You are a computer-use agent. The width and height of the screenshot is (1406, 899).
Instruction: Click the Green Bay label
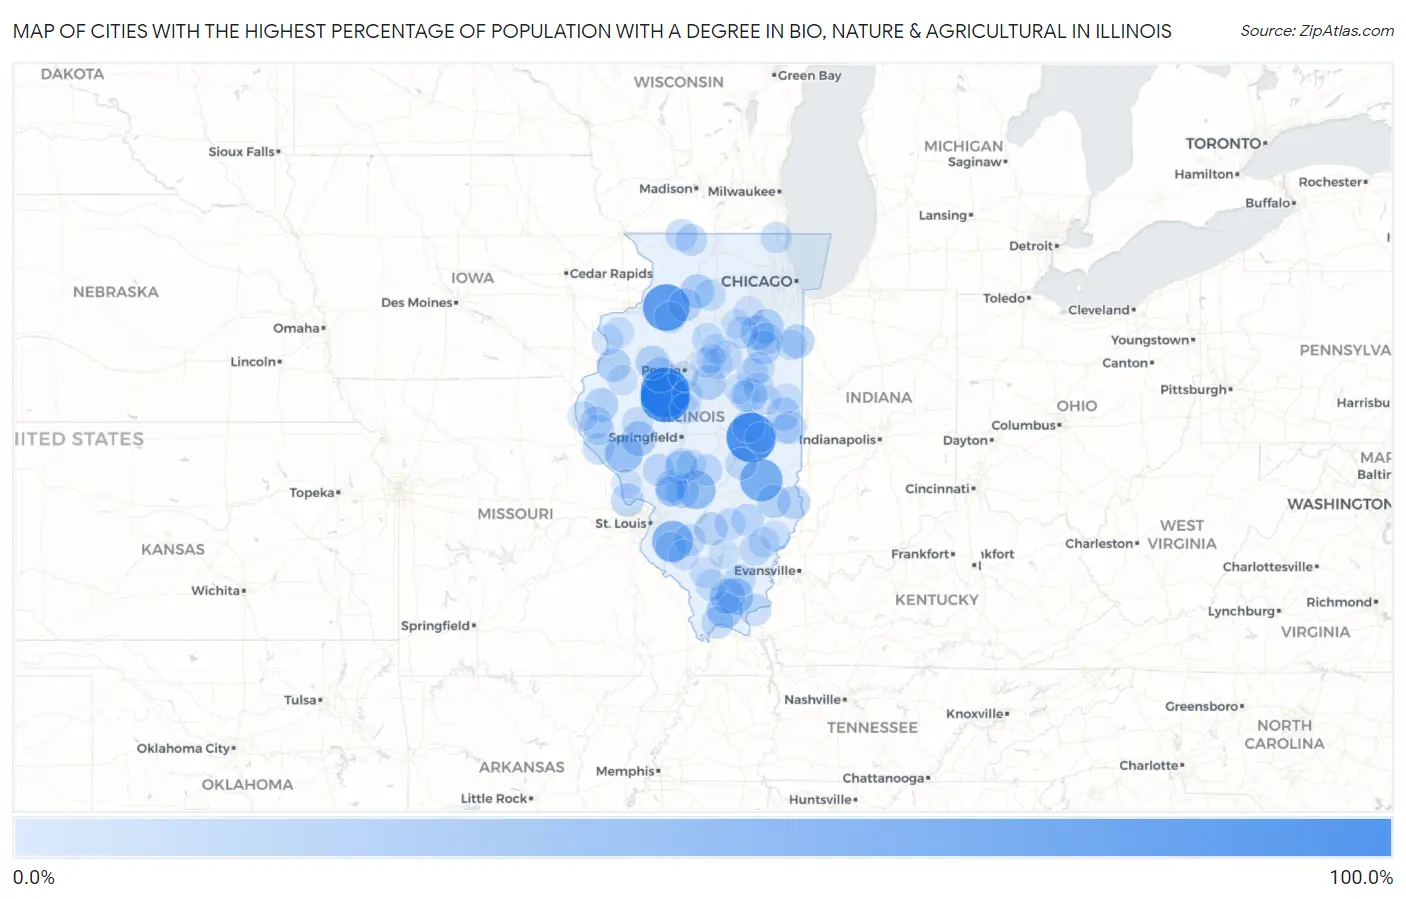tap(809, 76)
